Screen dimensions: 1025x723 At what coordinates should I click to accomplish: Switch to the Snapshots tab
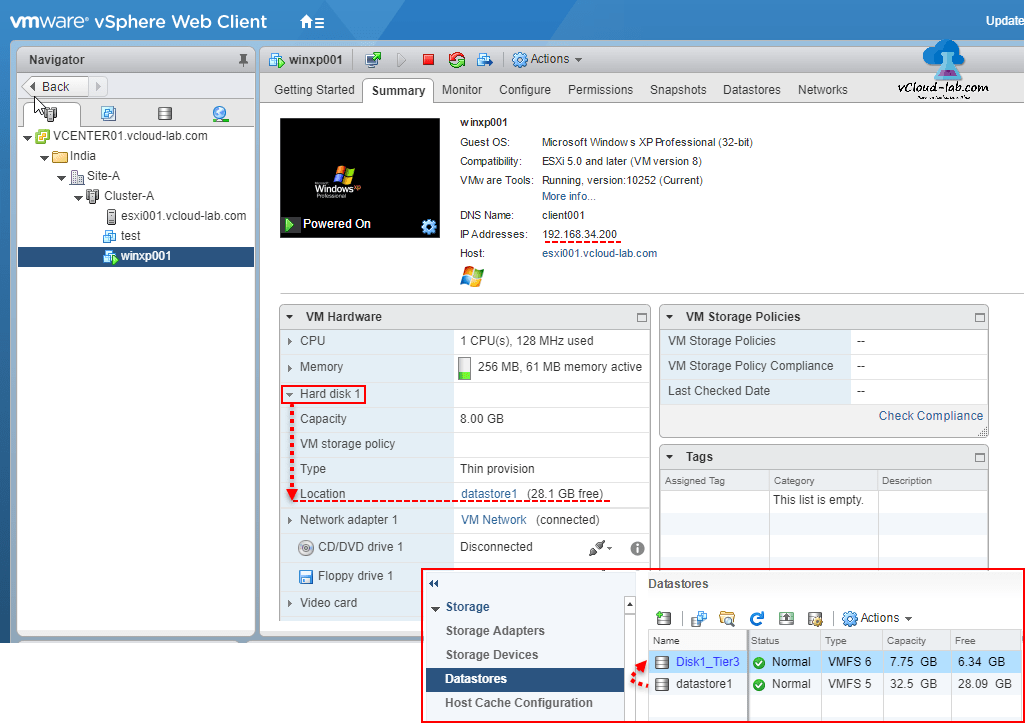click(x=678, y=89)
